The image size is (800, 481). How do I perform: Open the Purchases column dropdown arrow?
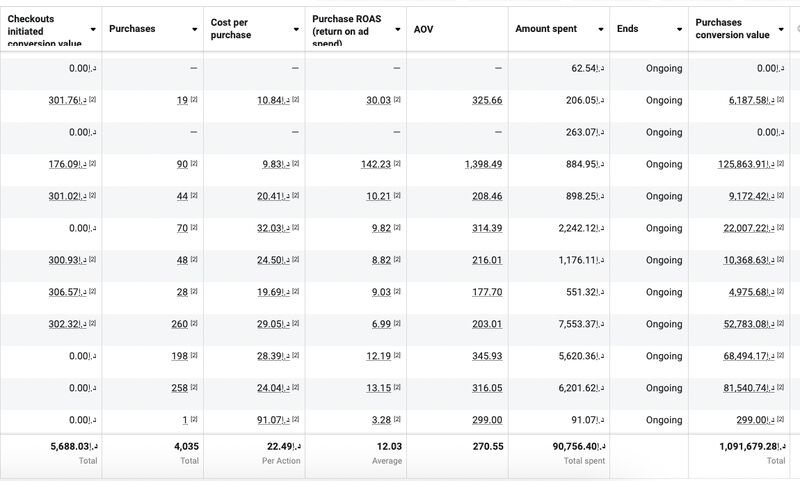[x=194, y=29]
